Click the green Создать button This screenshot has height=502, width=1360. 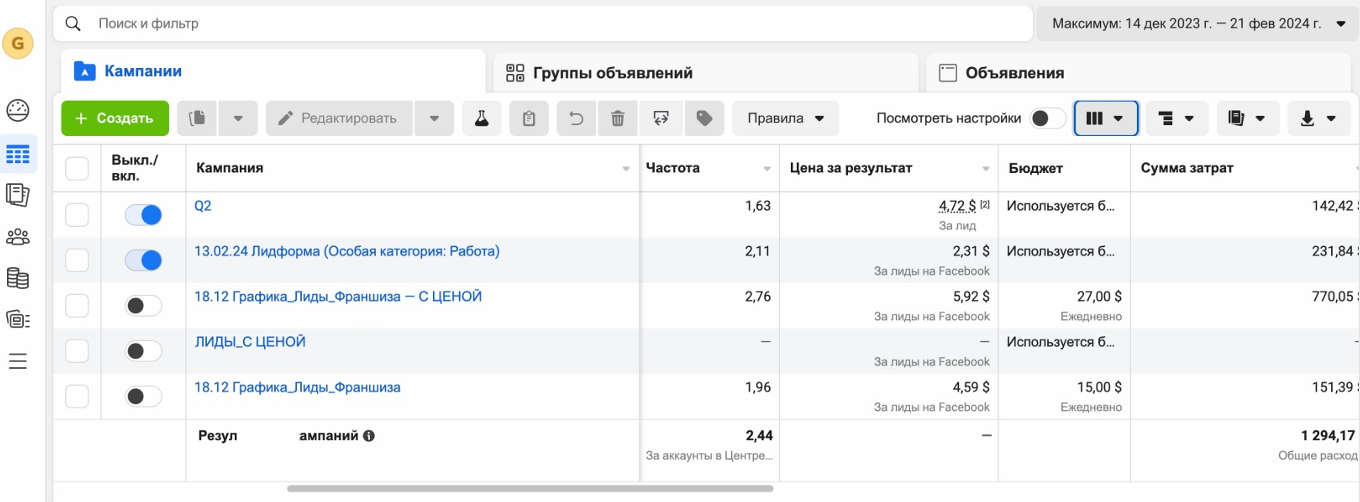pos(115,118)
